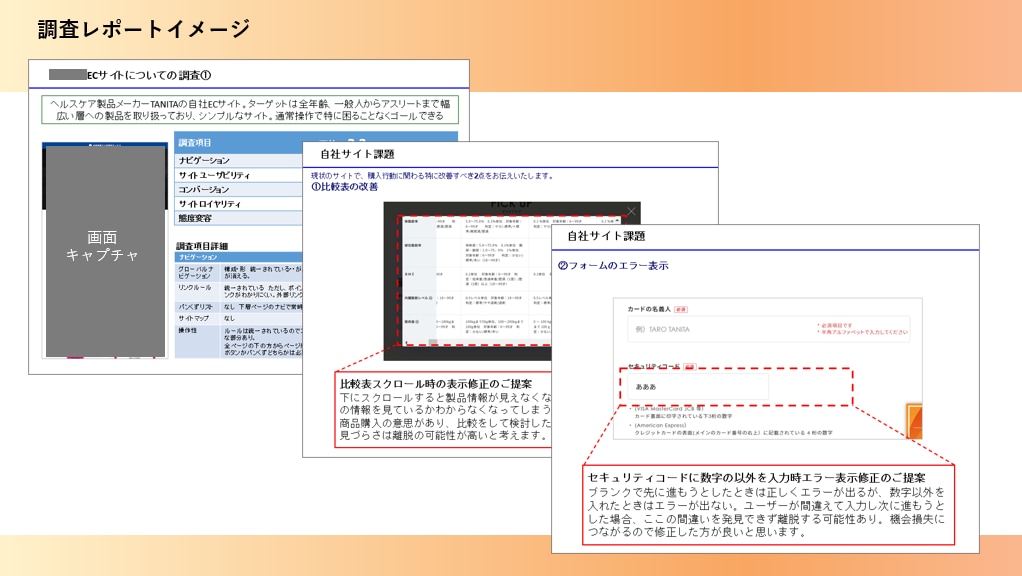
Task: Click the security code field containing 'あああ'
Action: [697, 386]
